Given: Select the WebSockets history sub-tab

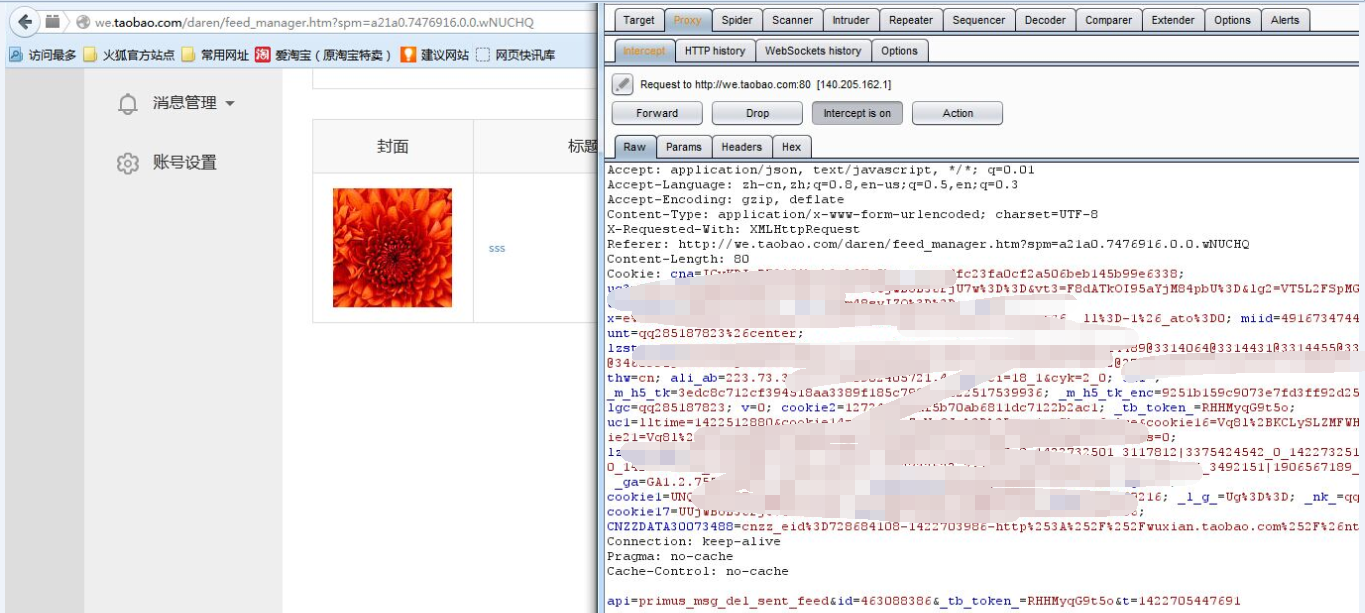Looking at the screenshot, I should [812, 51].
